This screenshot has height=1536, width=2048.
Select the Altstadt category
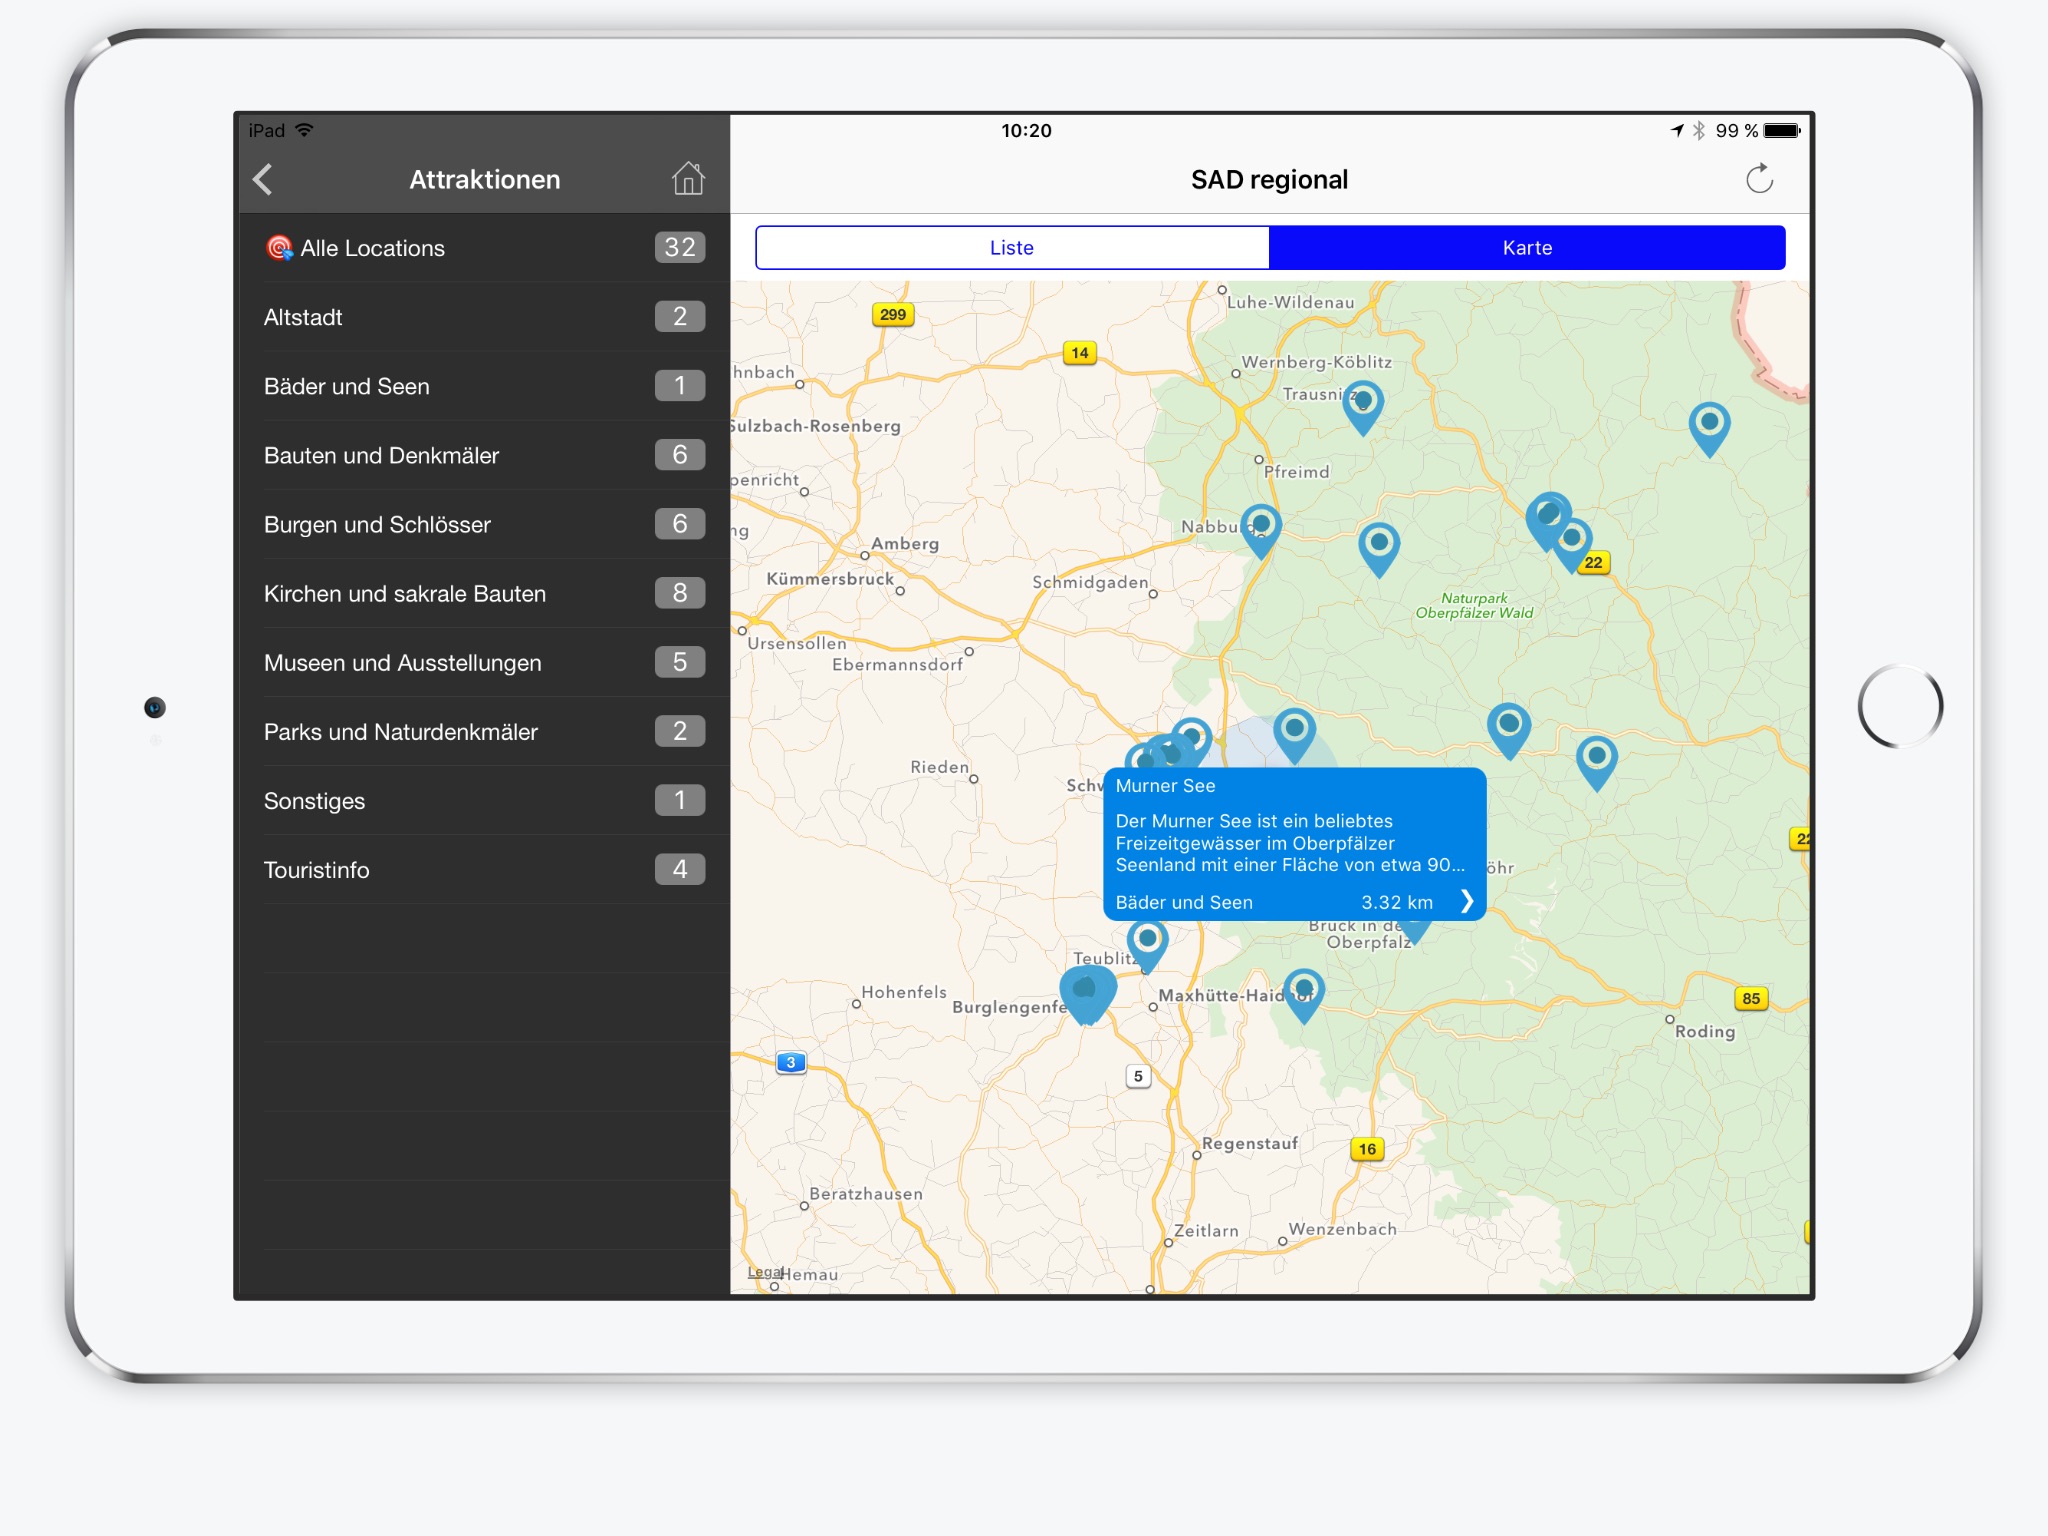[485, 317]
